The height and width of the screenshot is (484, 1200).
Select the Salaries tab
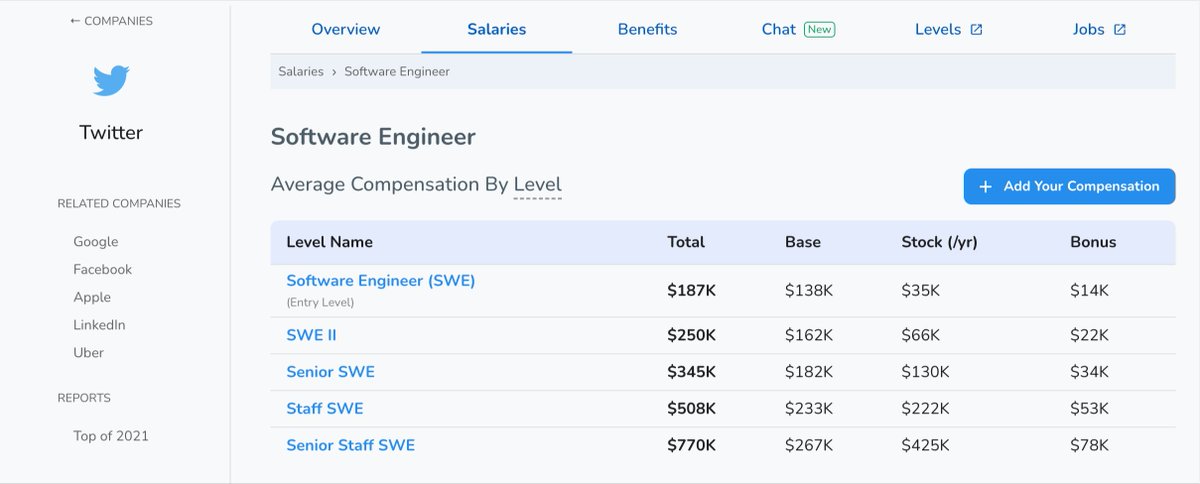click(x=497, y=29)
